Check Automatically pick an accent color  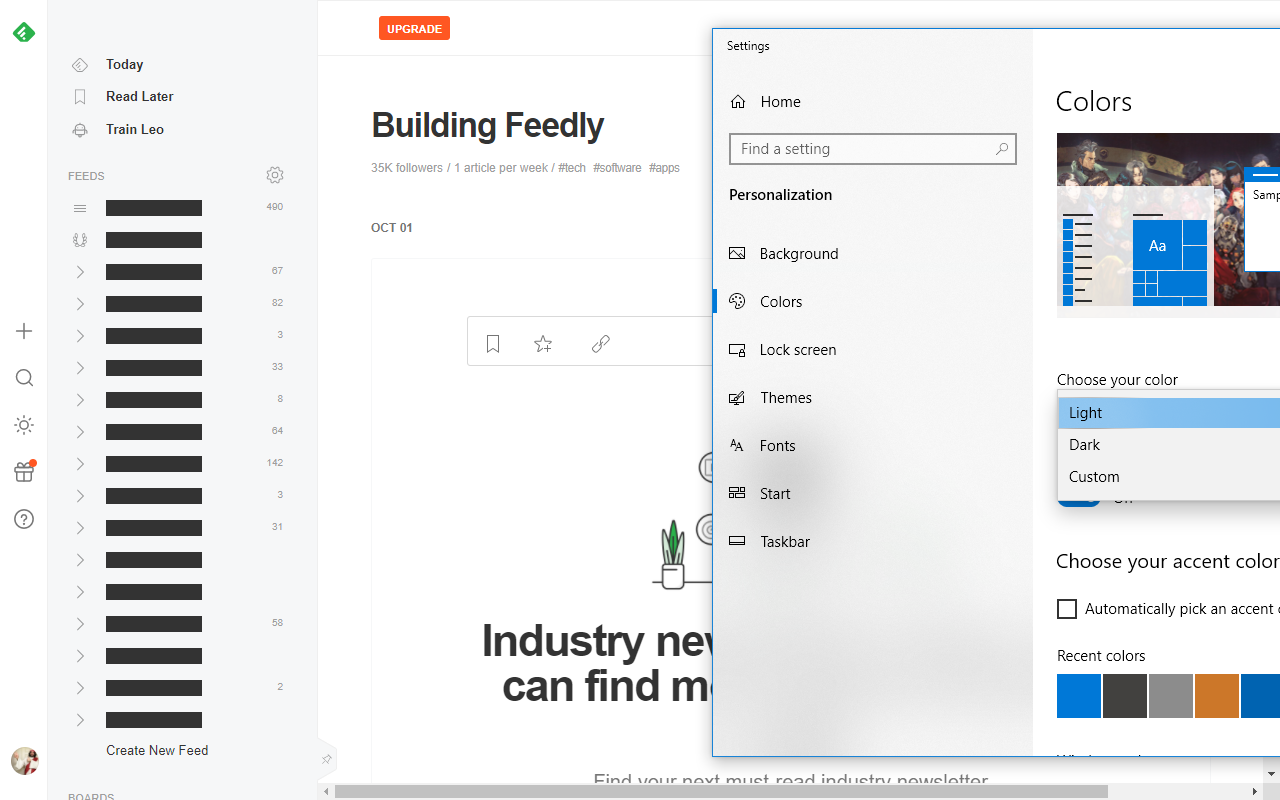1067,609
